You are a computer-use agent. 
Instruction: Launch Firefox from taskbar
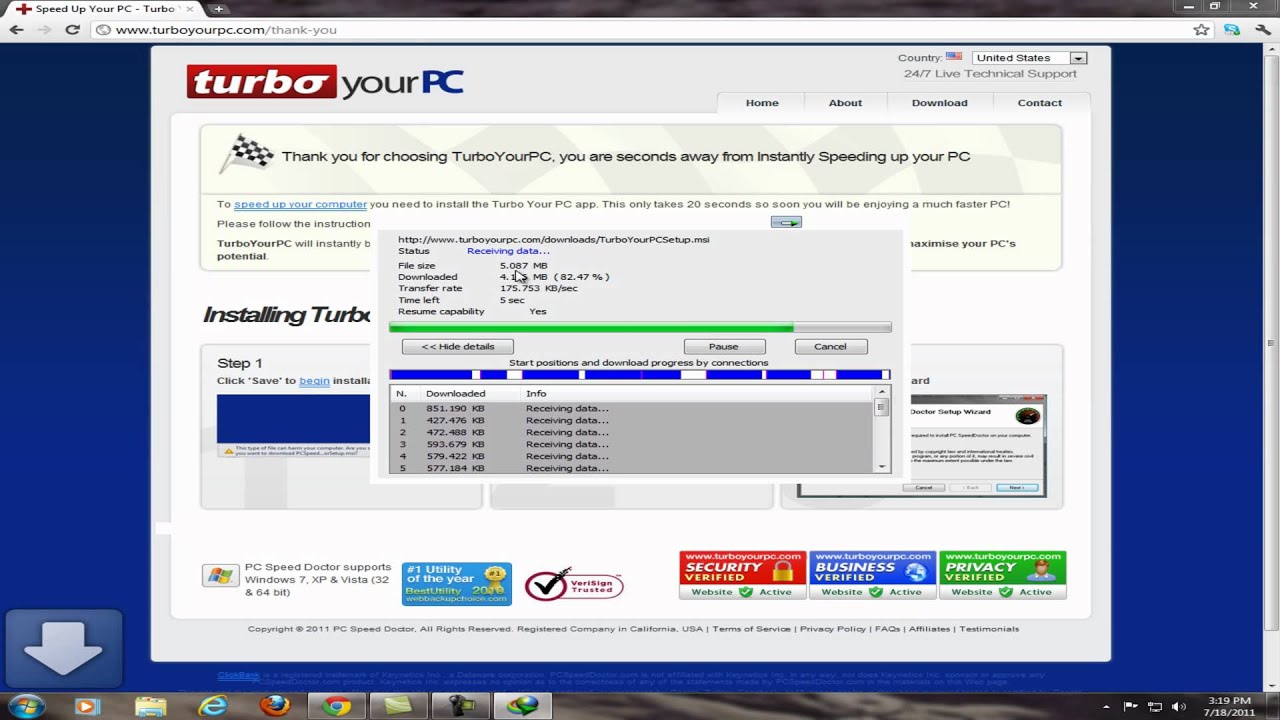pyautogui.click(x=275, y=706)
